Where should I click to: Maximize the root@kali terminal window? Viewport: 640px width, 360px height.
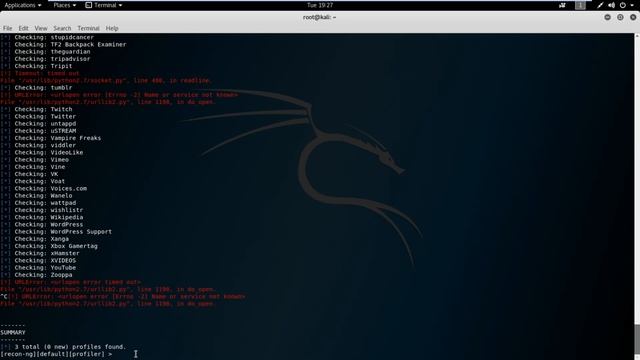coord(620,17)
